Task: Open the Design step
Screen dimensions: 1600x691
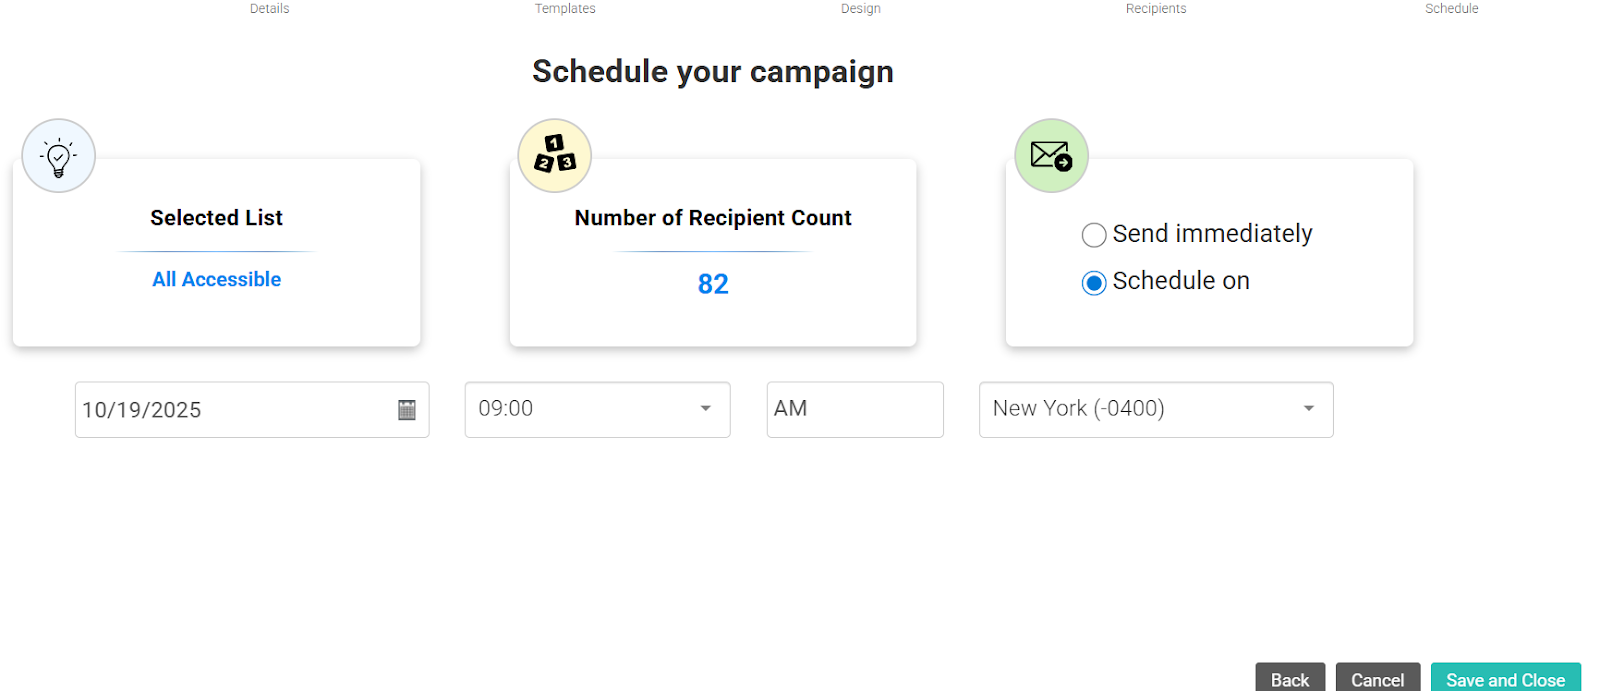Action: [860, 9]
